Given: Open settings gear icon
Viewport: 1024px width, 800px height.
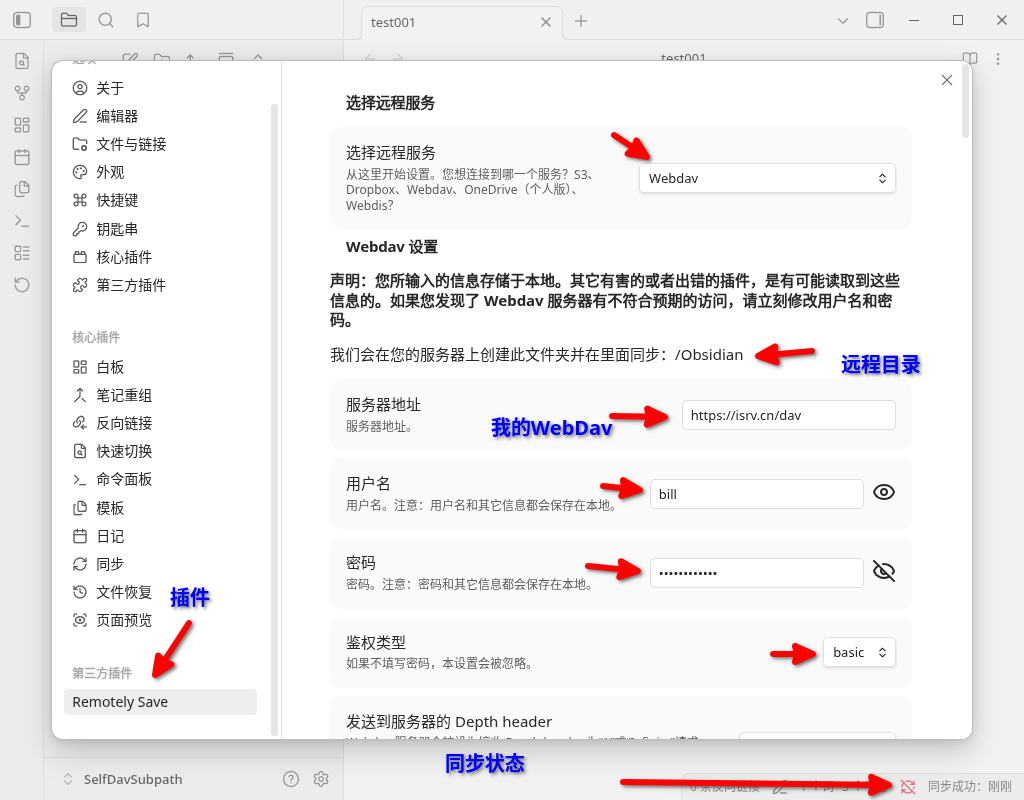Looking at the screenshot, I should [321, 778].
